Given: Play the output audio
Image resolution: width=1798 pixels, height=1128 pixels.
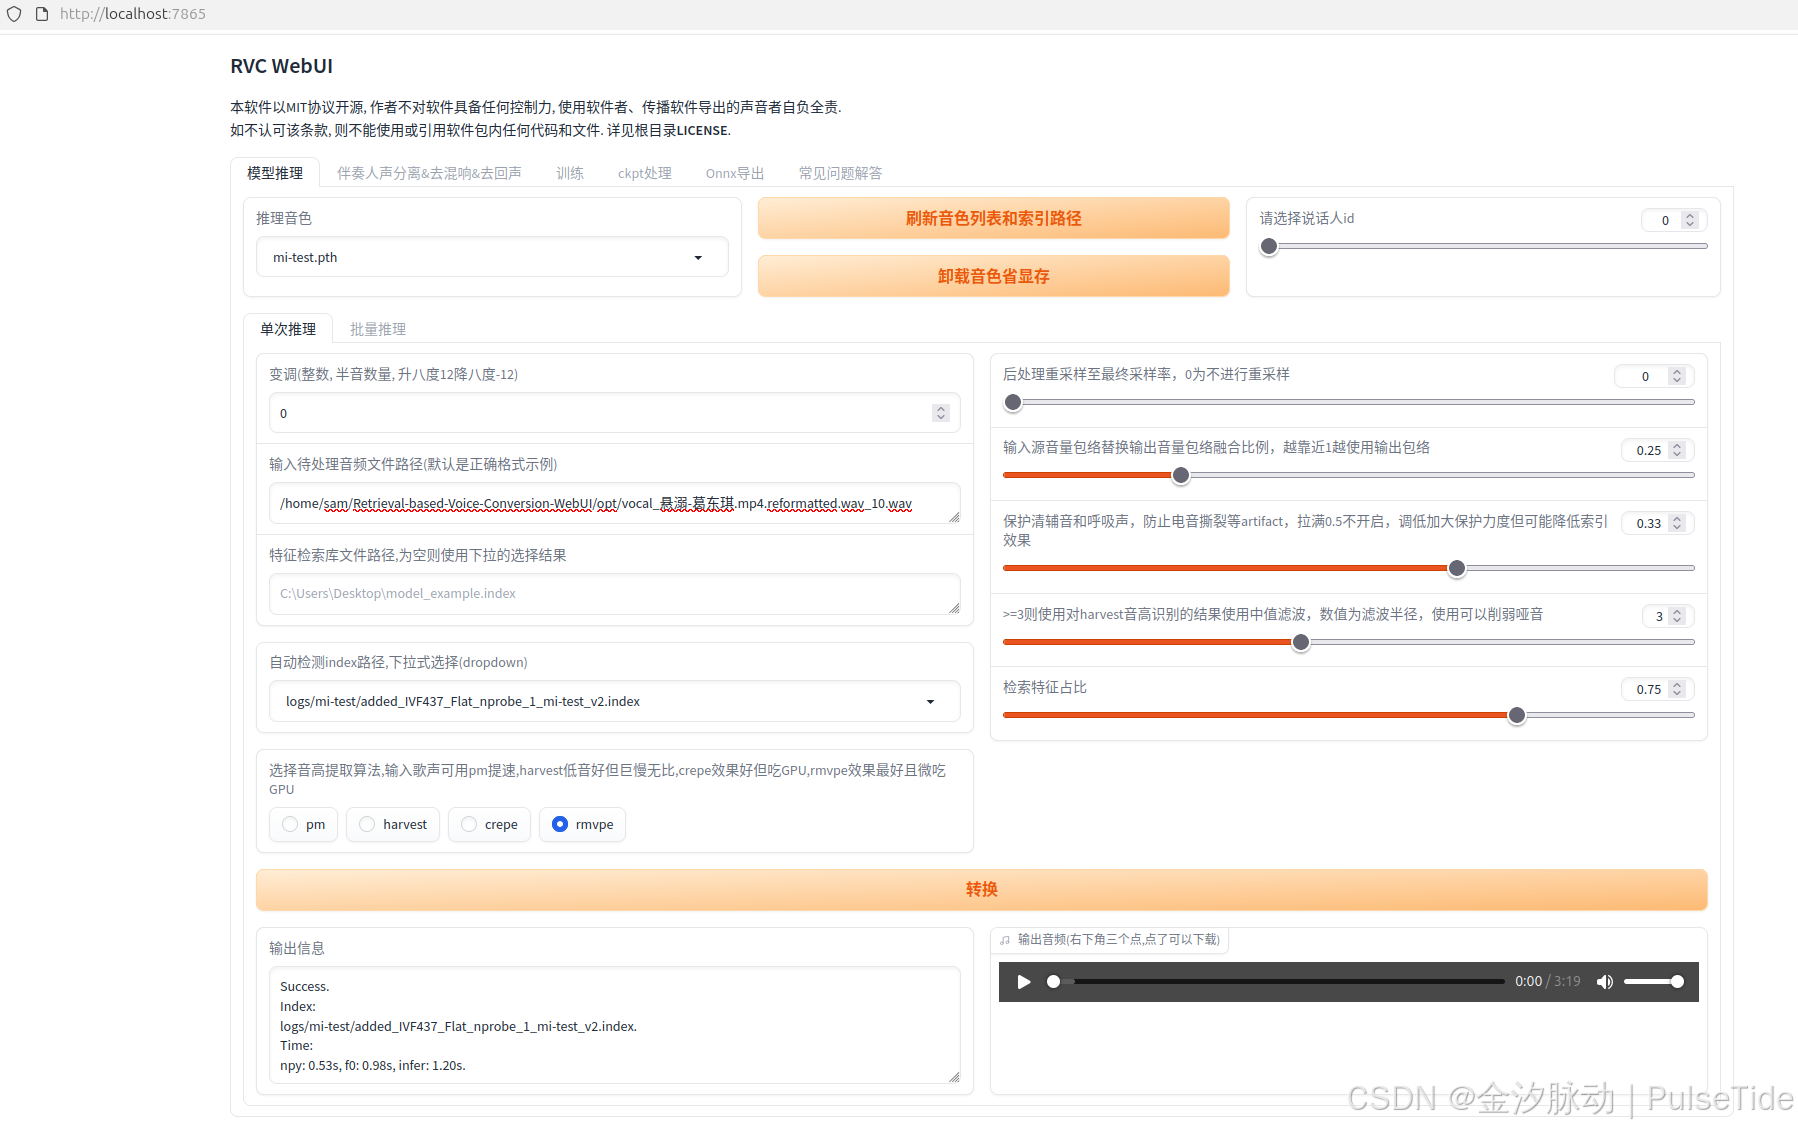Looking at the screenshot, I should pyautogui.click(x=1023, y=982).
